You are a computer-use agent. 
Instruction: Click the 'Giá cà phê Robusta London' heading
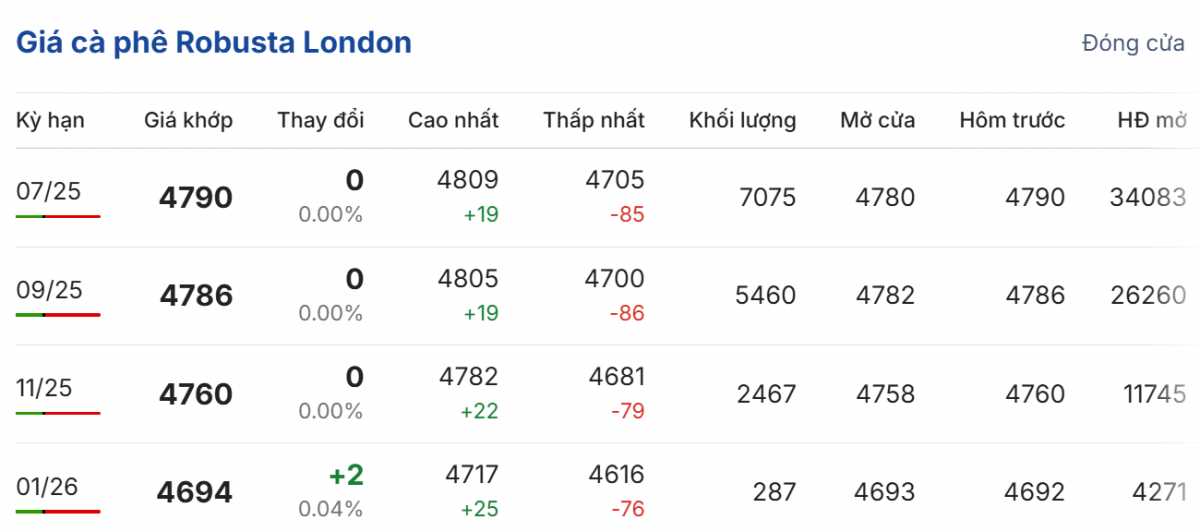(x=213, y=43)
